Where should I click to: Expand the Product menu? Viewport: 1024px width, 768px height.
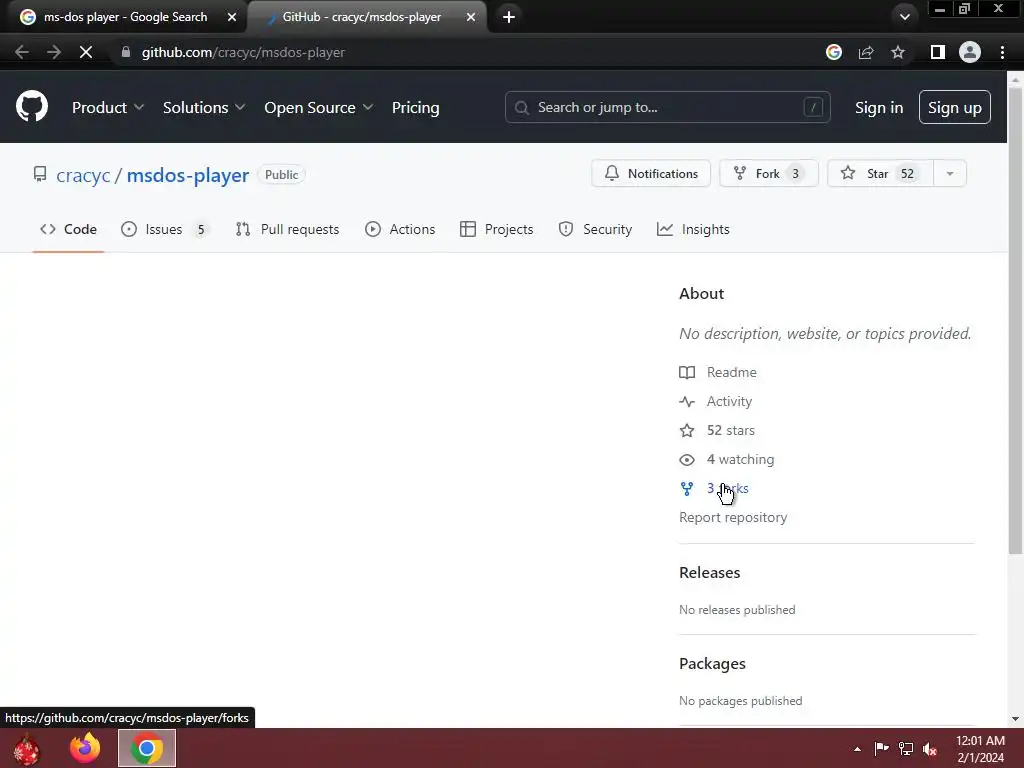(108, 108)
